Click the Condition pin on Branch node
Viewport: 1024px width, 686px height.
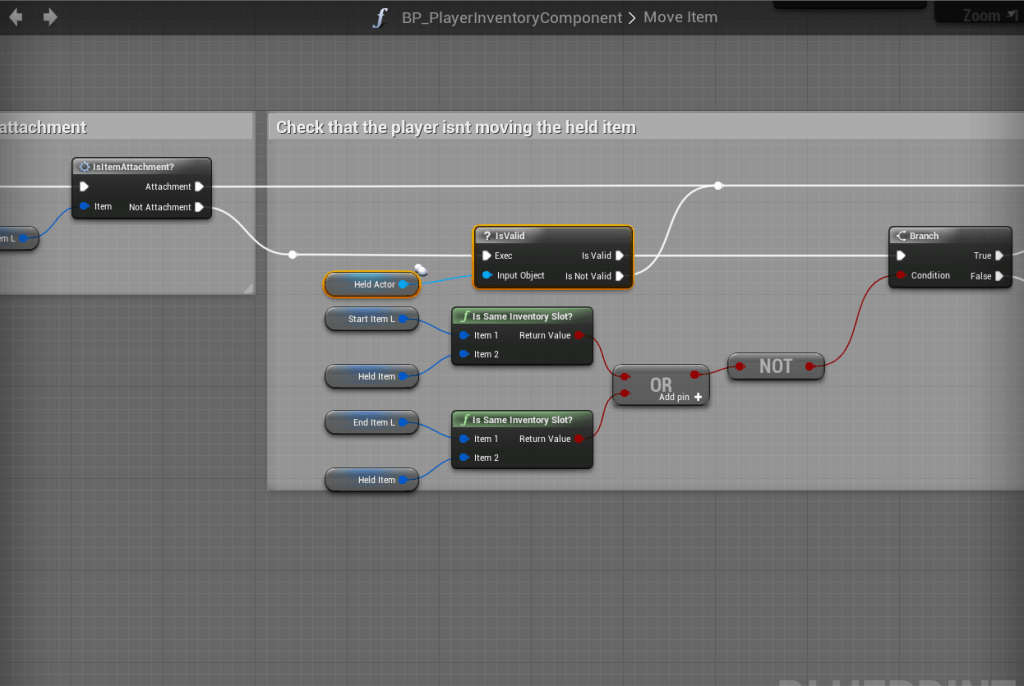(x=902, y=276)
